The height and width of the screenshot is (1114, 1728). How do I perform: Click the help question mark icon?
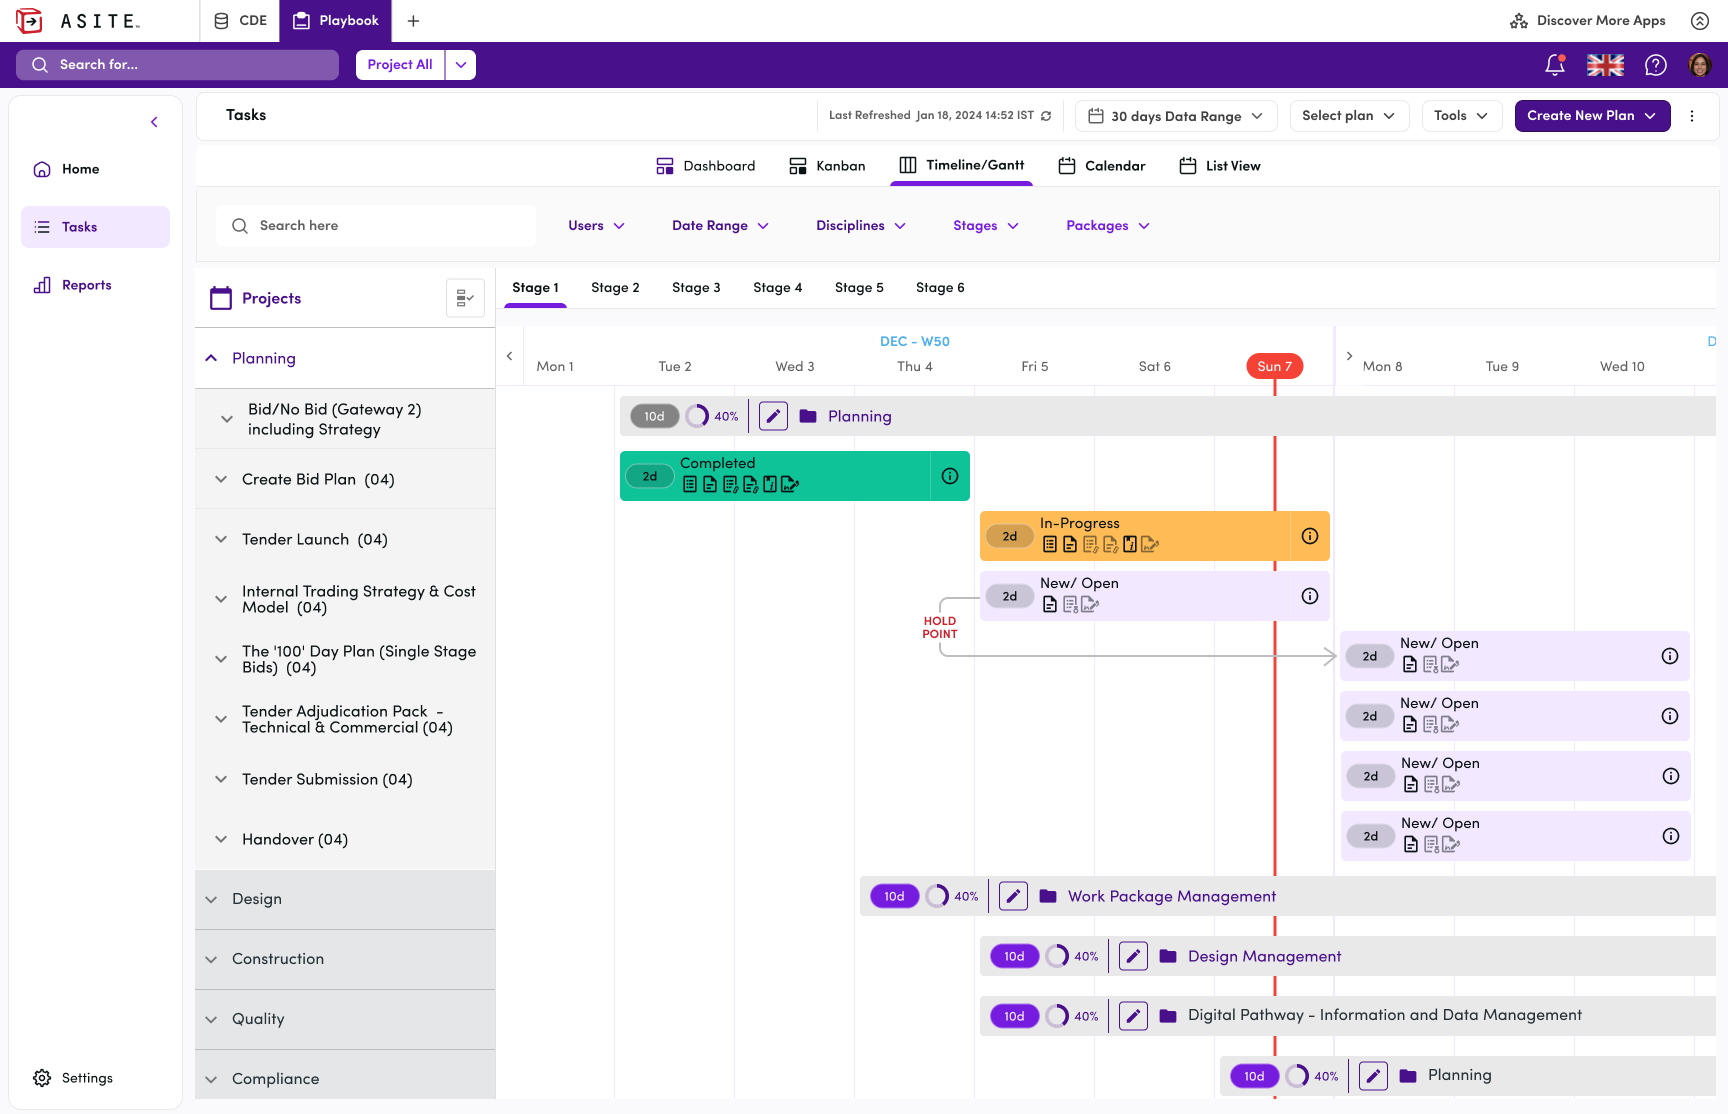click(1655, 64)
